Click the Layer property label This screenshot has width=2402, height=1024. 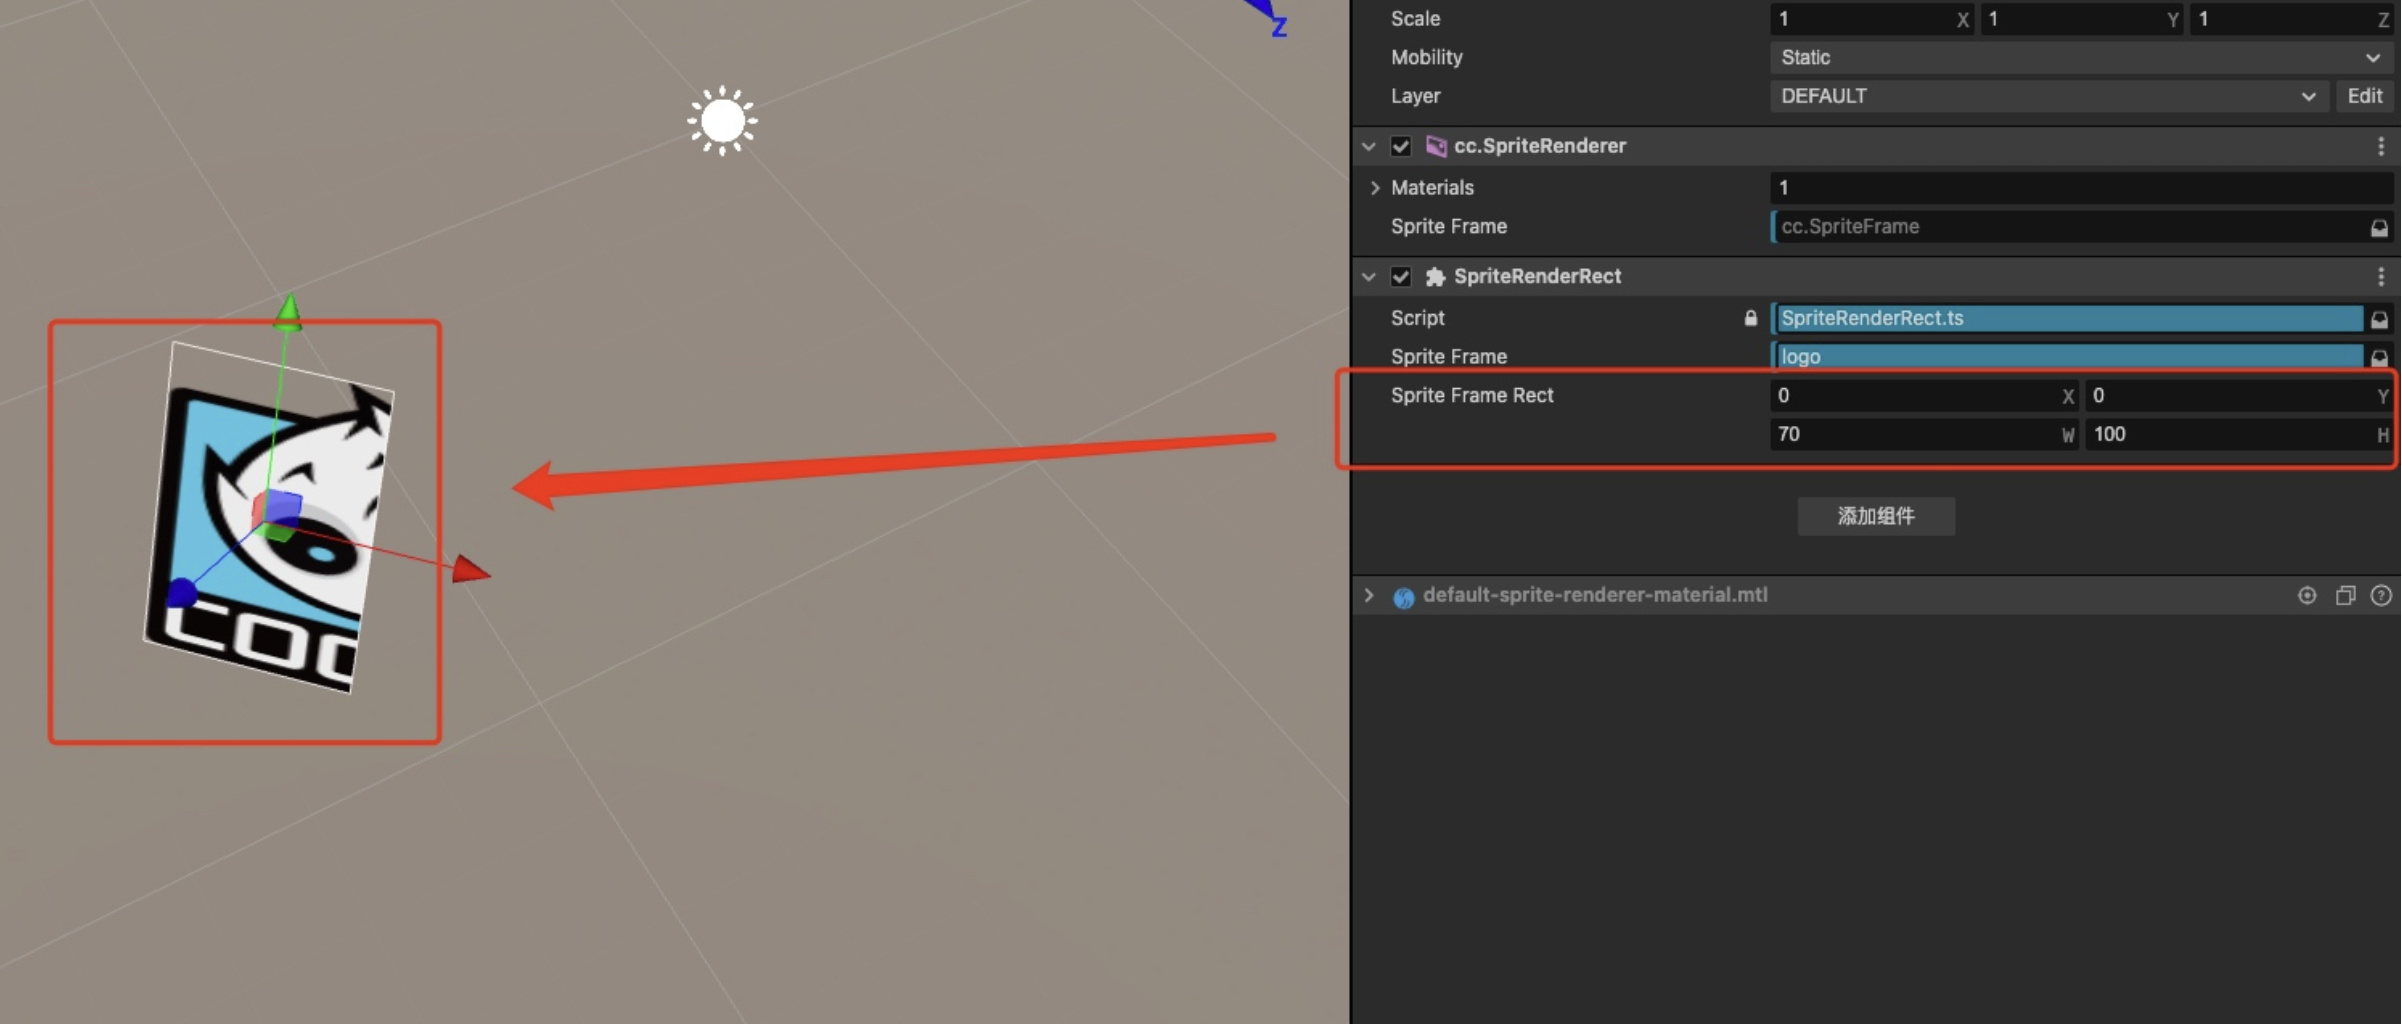coord(1415,96)
